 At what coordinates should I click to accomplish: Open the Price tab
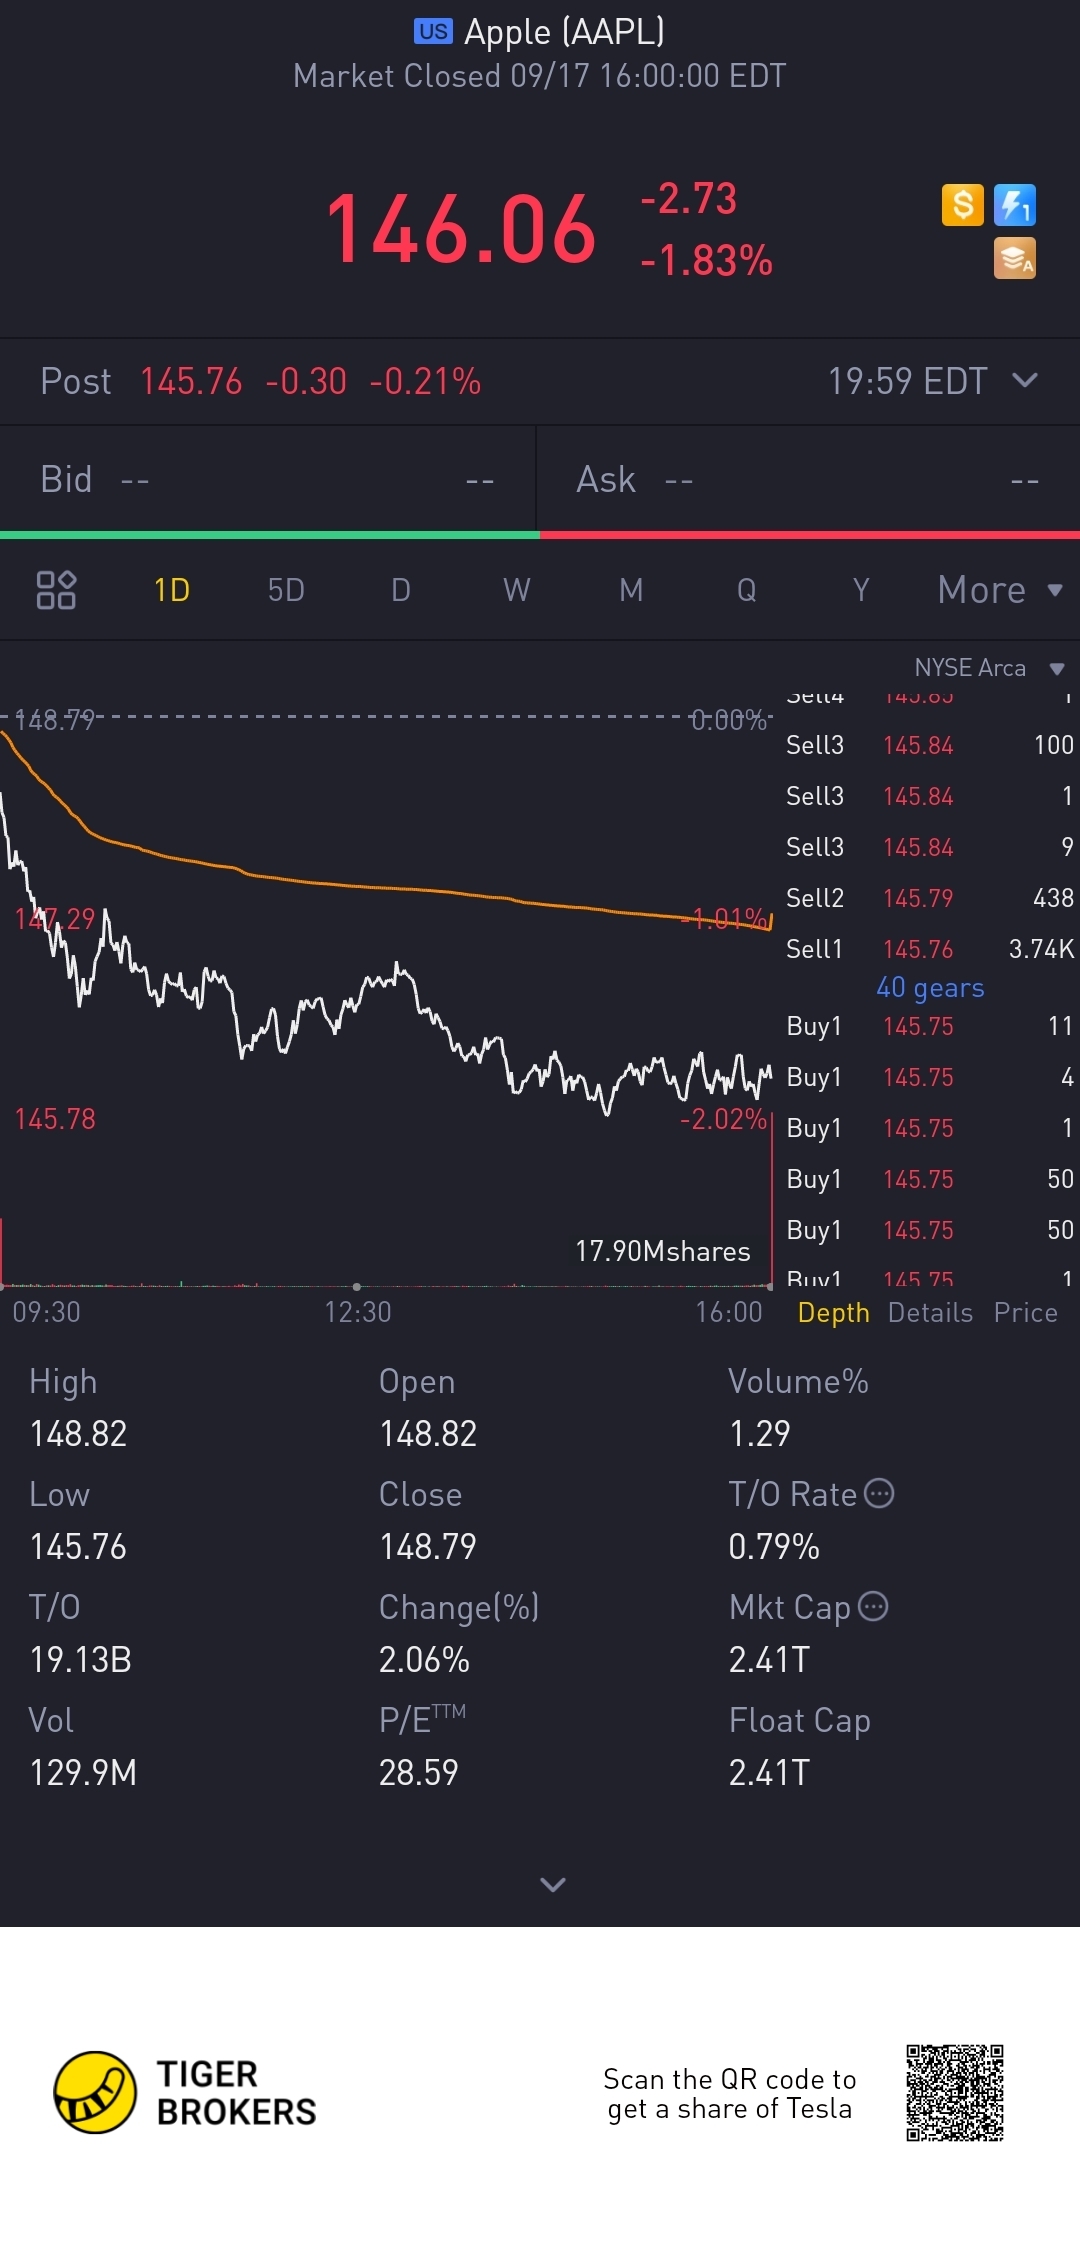(x=1026, y=1312)
